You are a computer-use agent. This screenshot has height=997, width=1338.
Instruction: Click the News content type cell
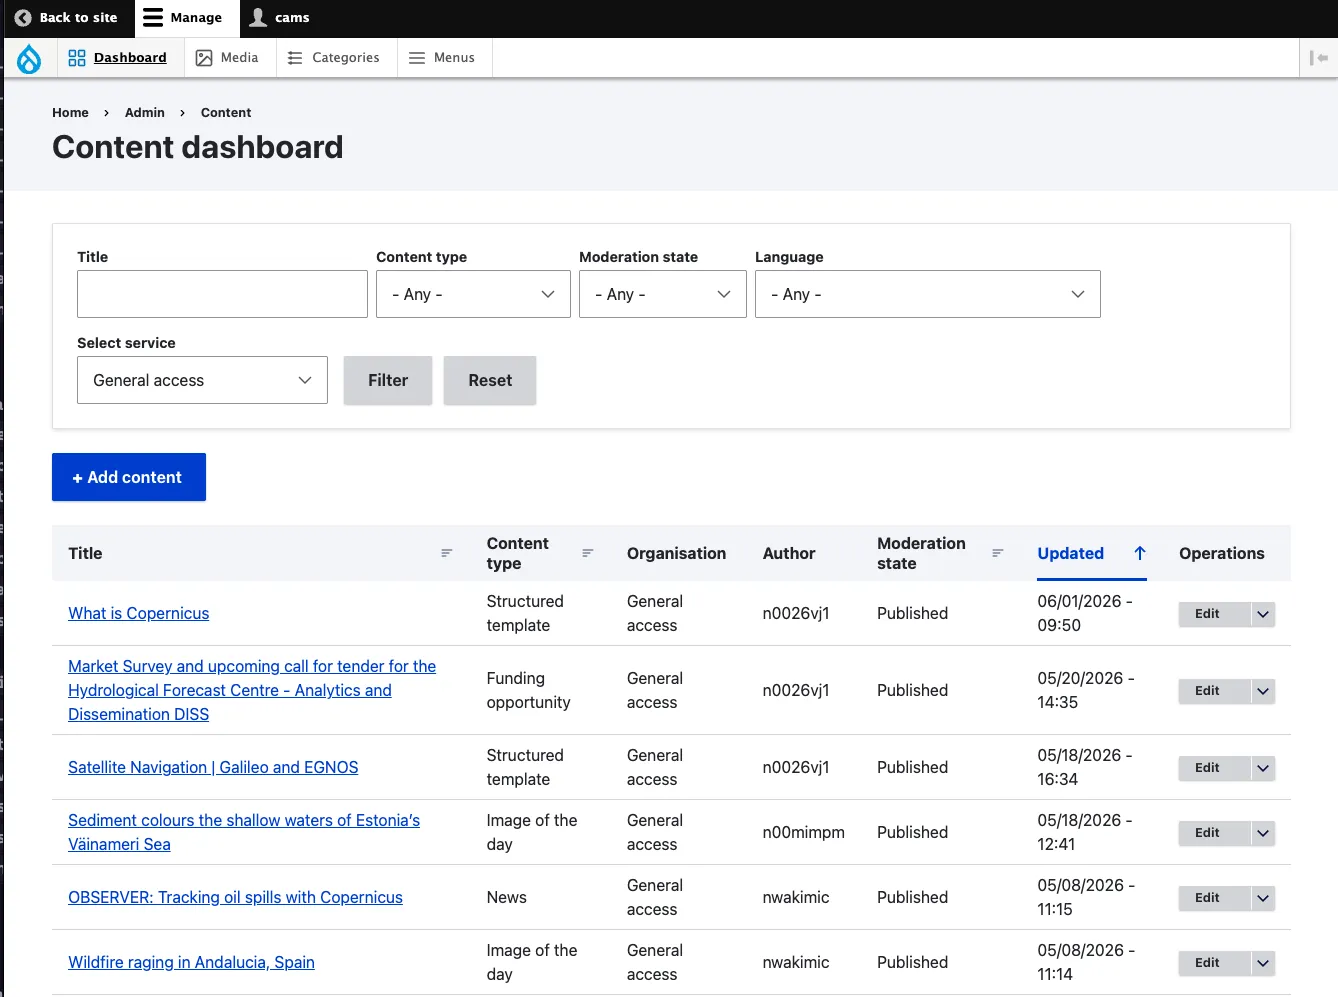coord(506,897)
